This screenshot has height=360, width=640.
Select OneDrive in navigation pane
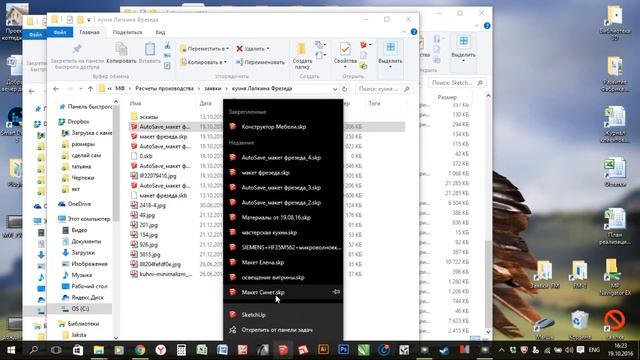click(x=79, y=204)
